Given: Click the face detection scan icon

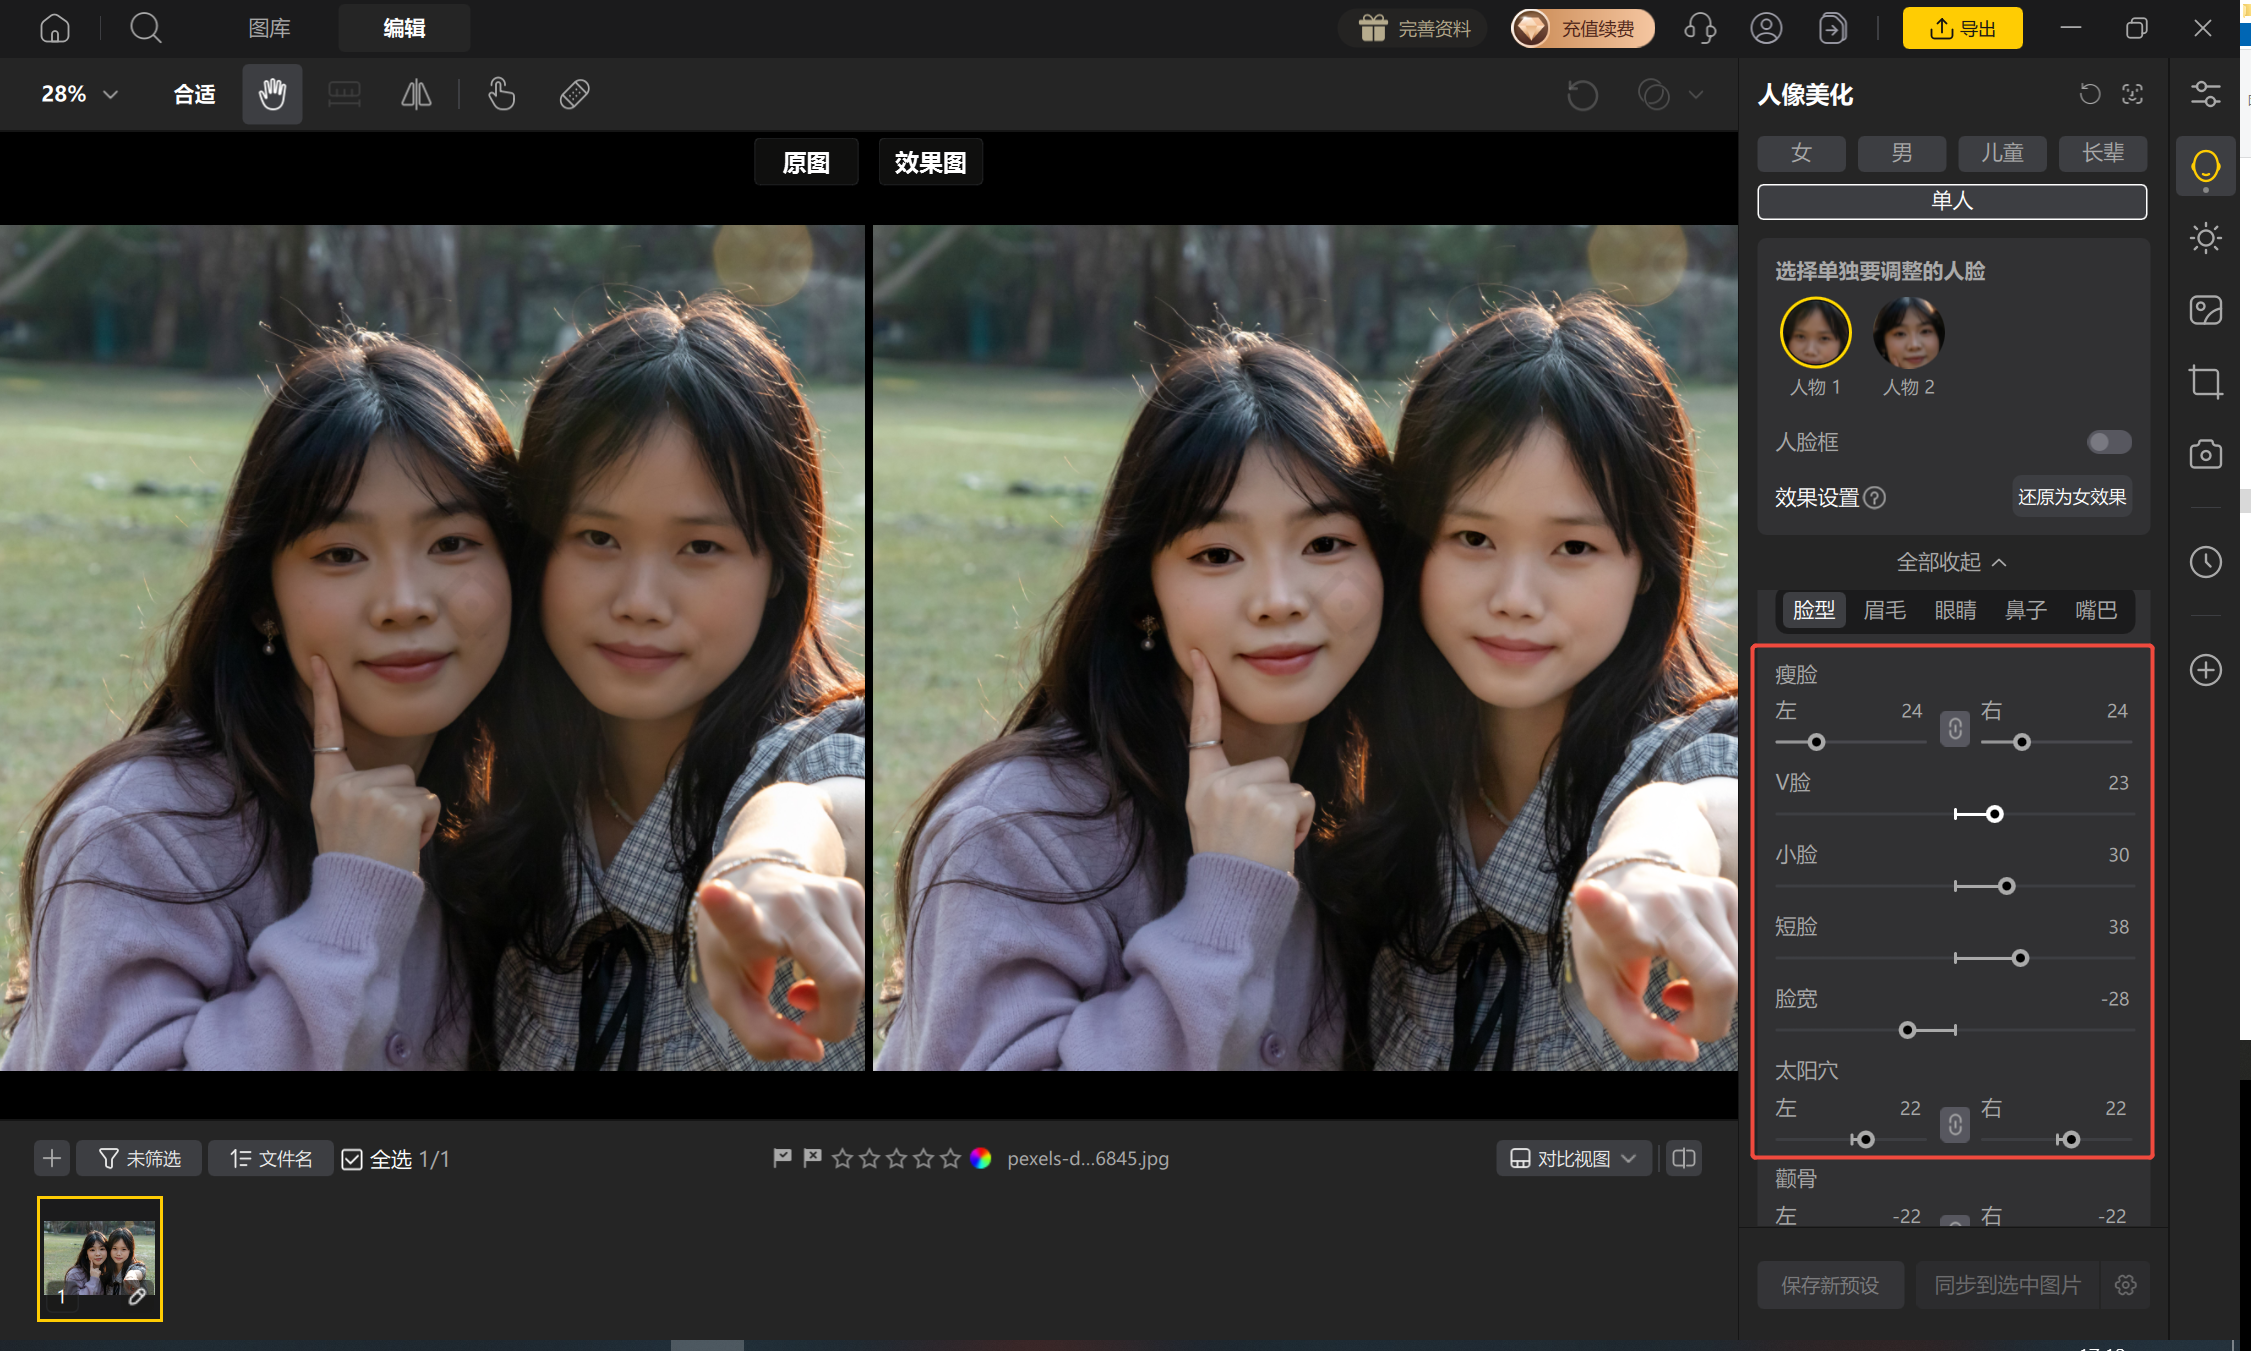Looking at the screenshot, I should pyautogui.click(x=2132, y=94).
